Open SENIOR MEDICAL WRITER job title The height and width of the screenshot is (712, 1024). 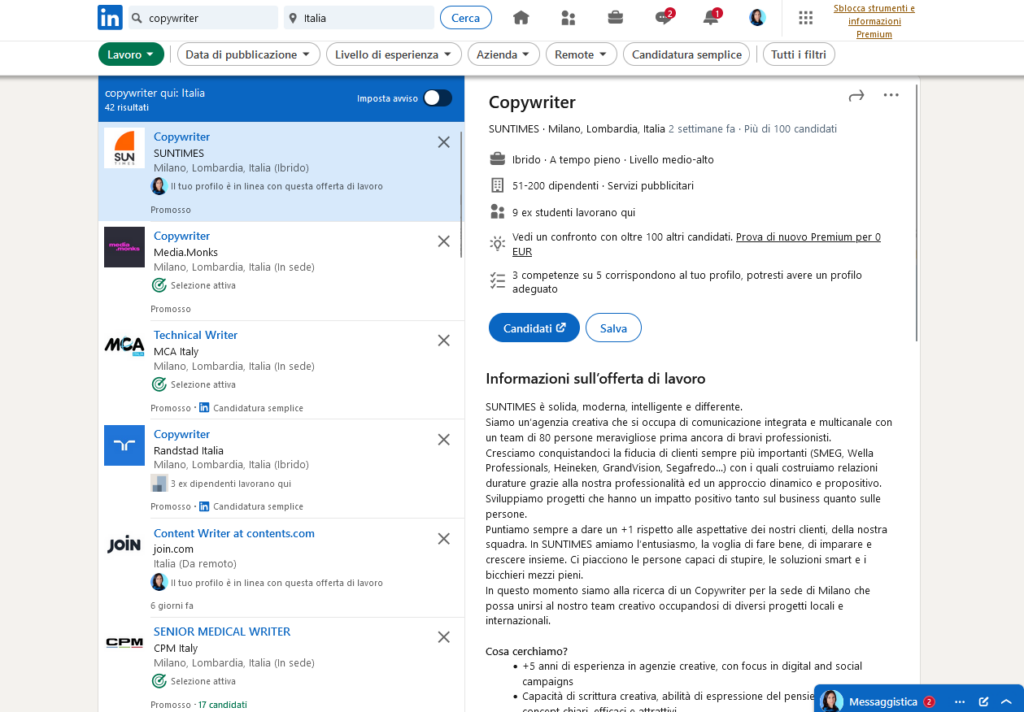[222, 632]
